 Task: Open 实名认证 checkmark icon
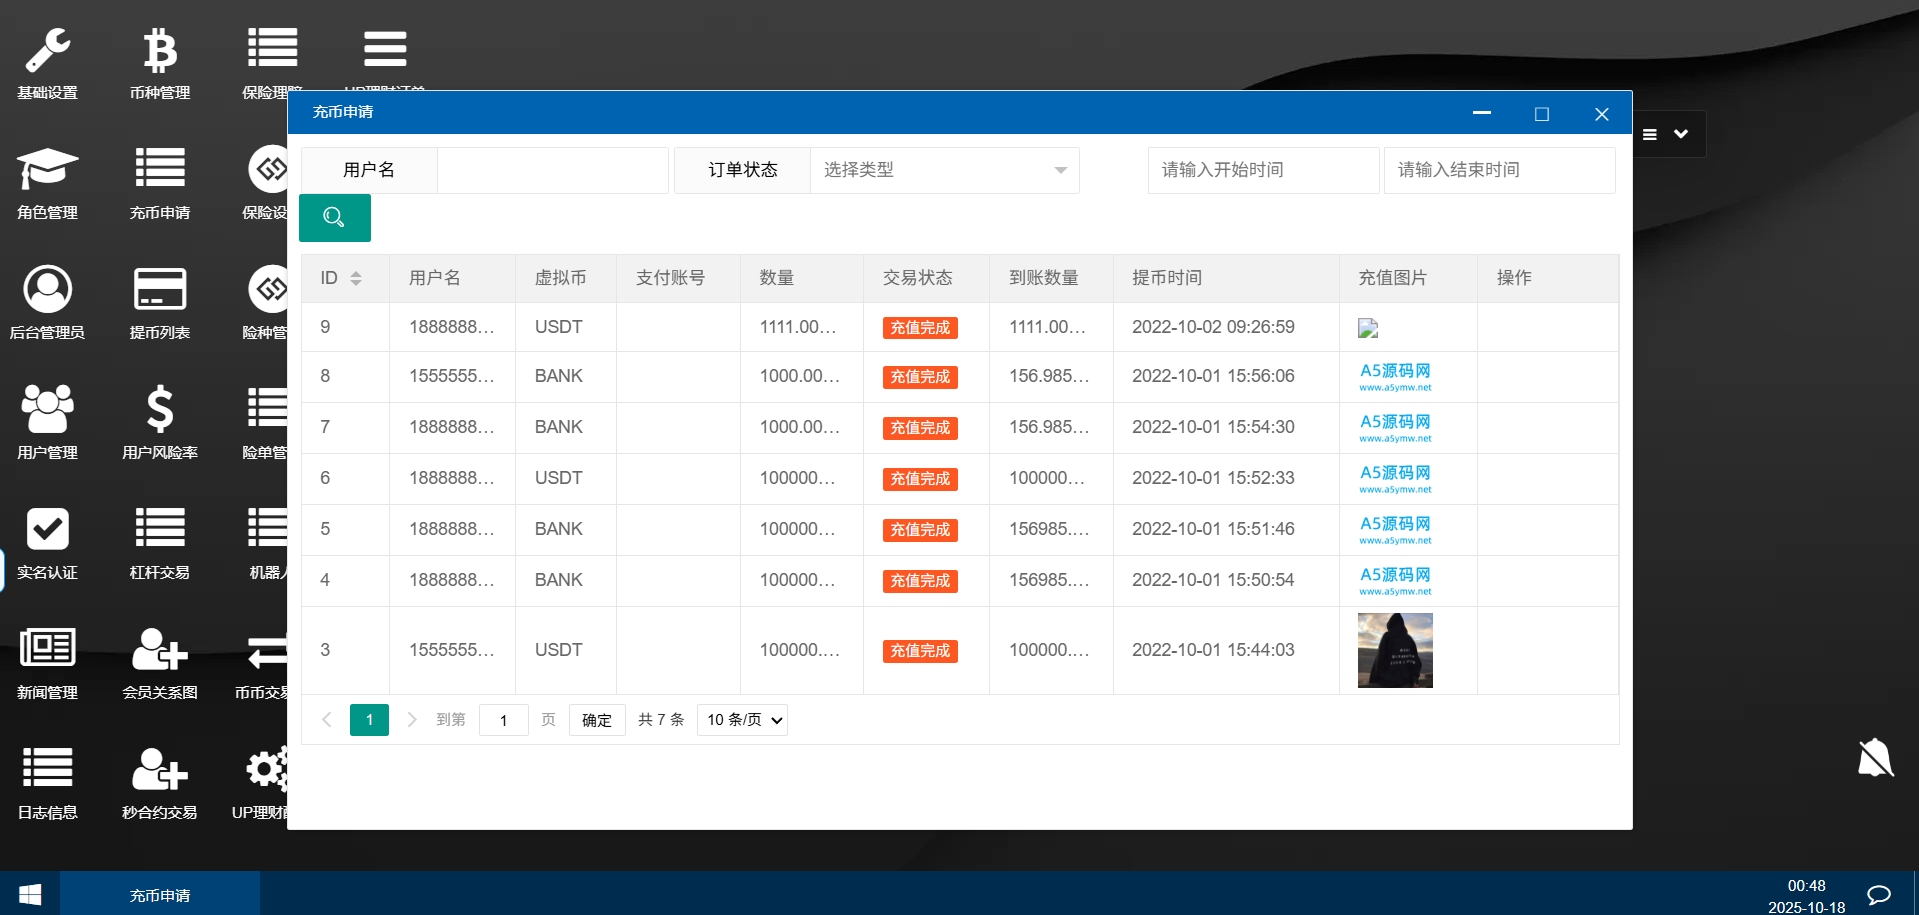click(x=47, y=530)
